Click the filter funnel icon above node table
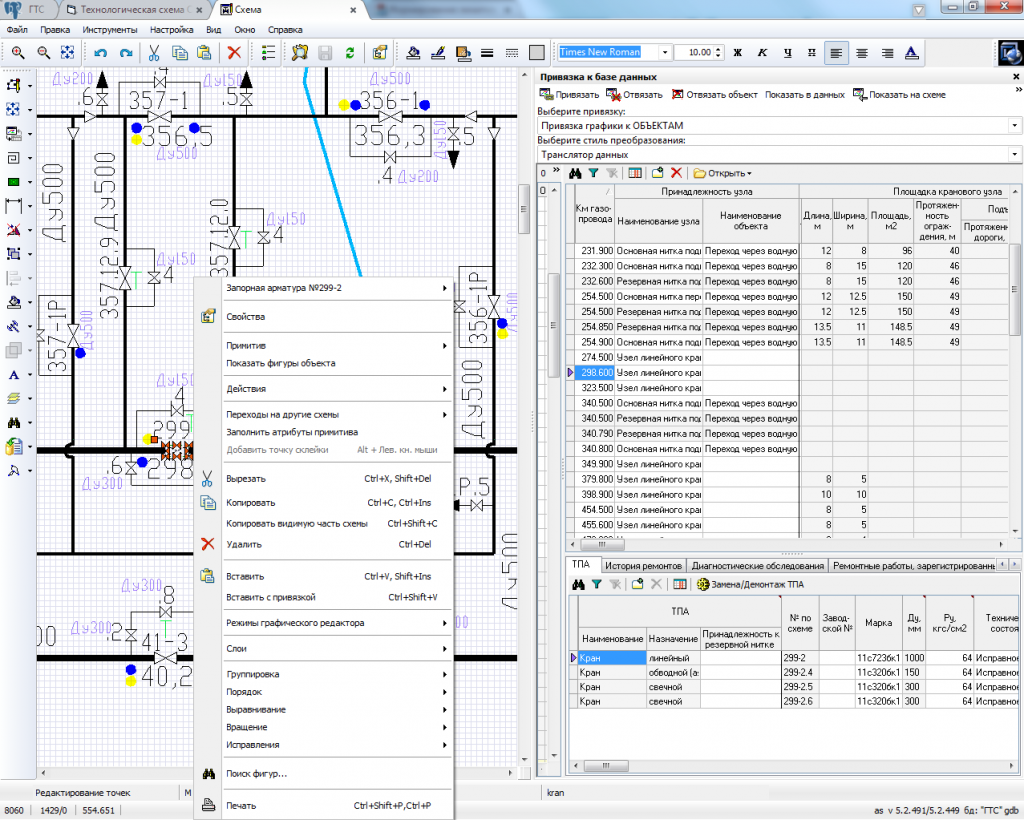Image resolution: width=1024 pixels, height=820 pixels. click(x=593, y=173)
